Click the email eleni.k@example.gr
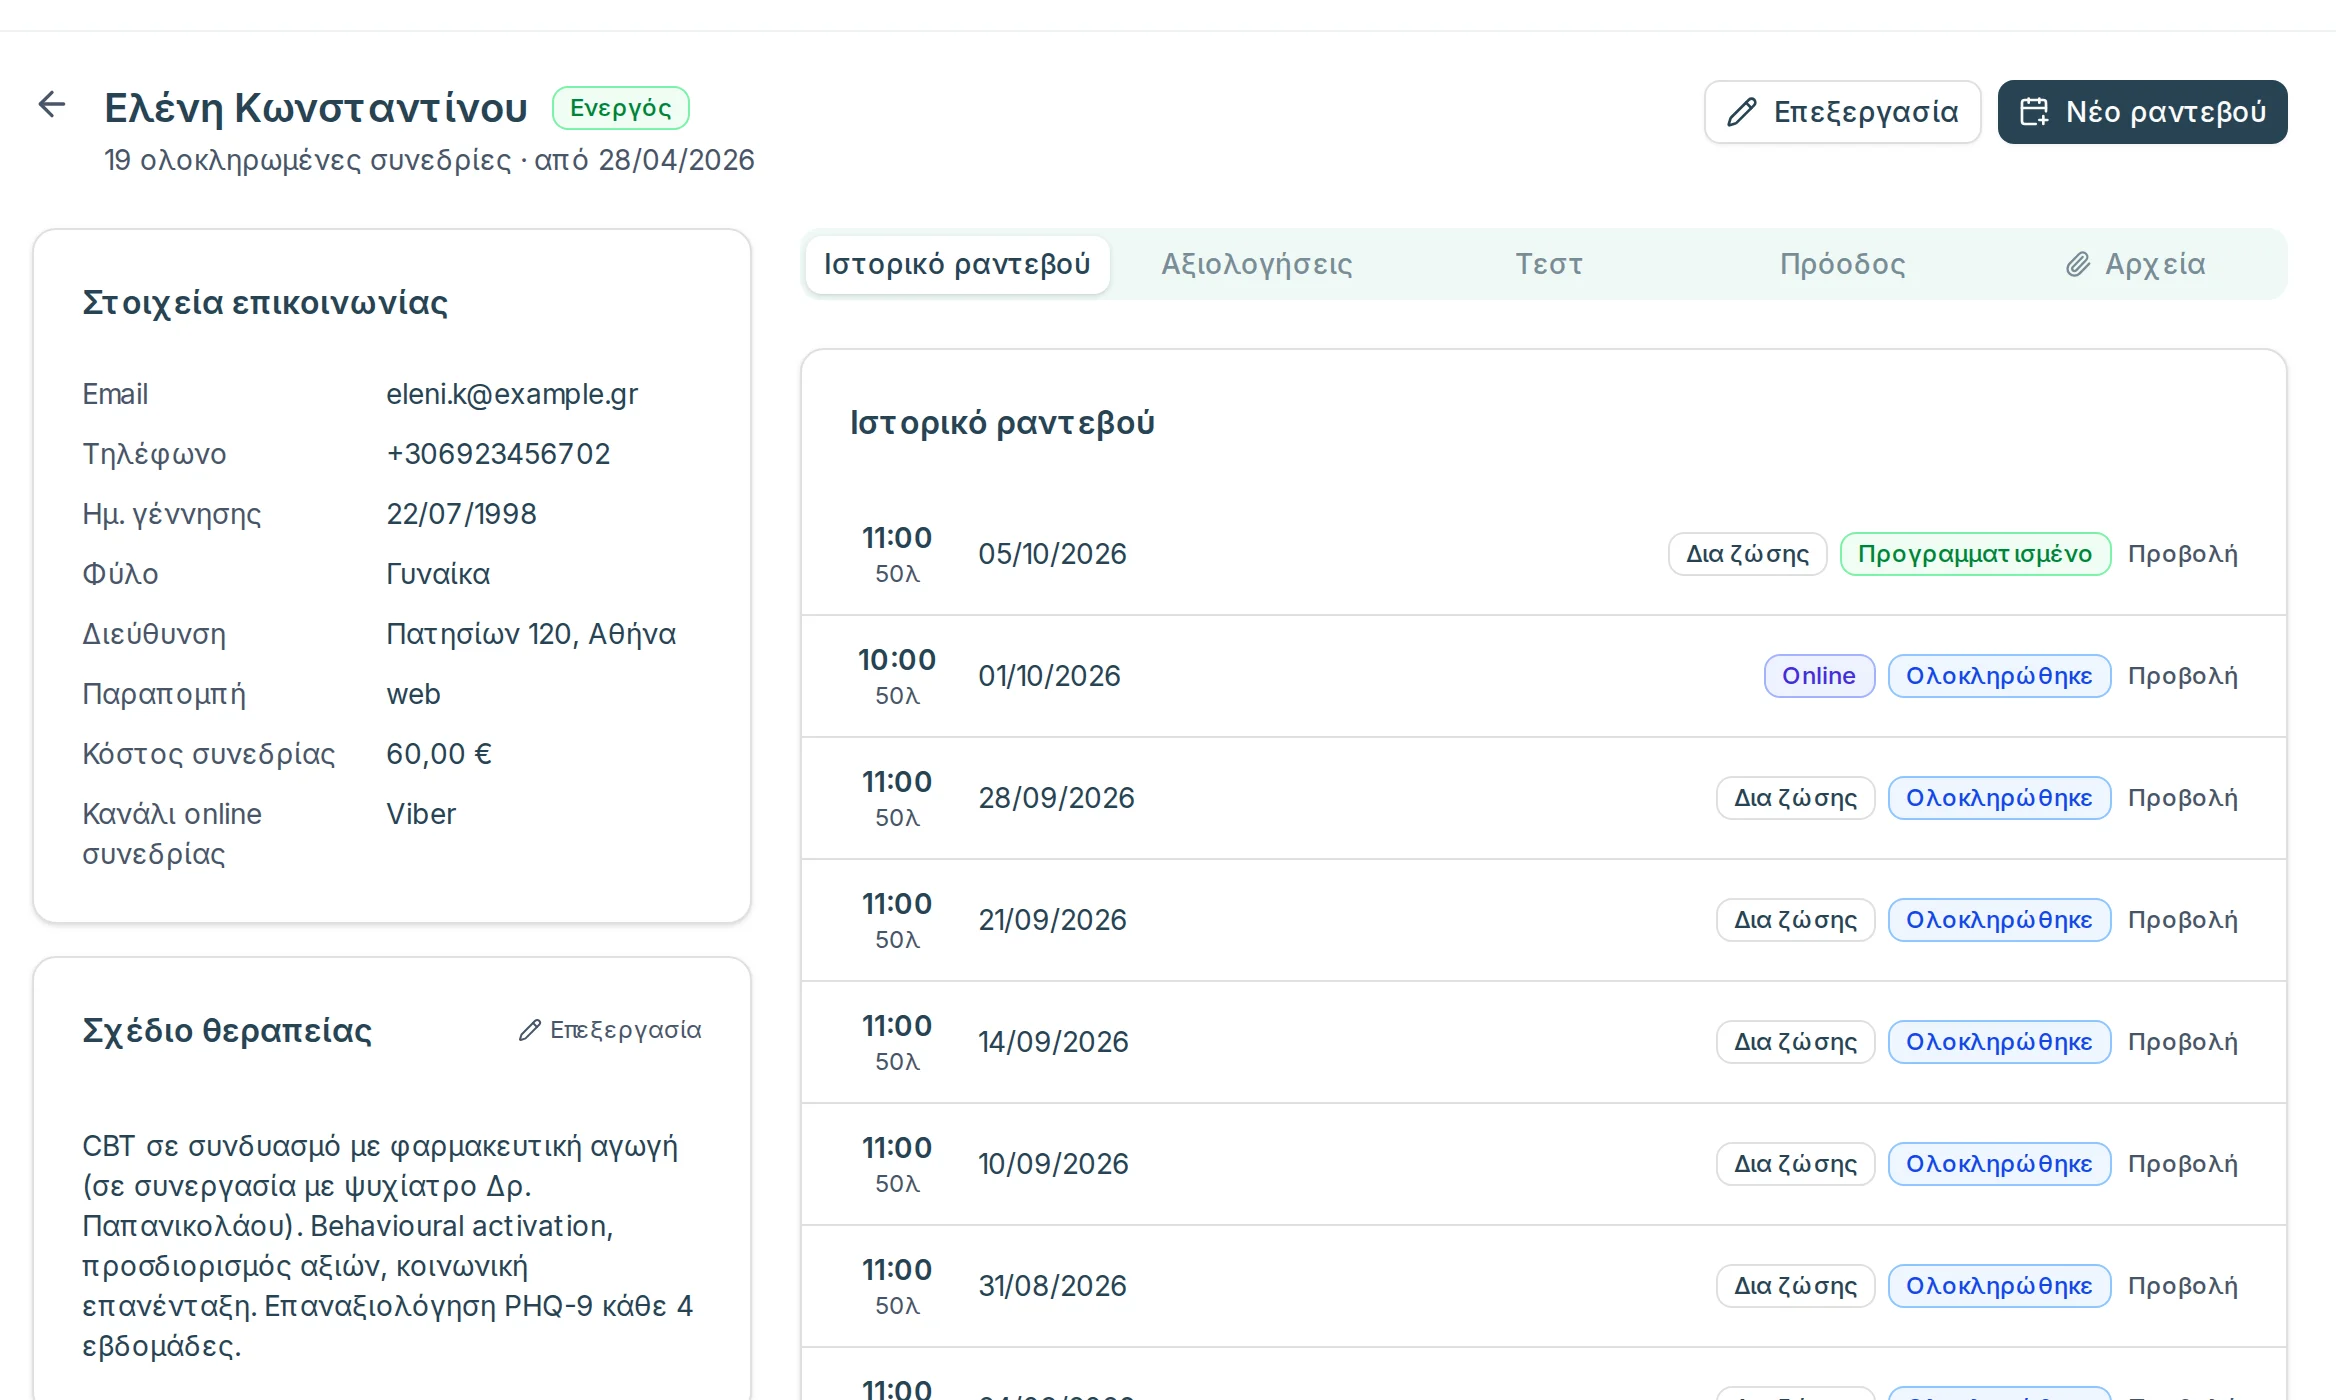Viewport: 2336px width, 1400px height. click(x=512, y=394)
